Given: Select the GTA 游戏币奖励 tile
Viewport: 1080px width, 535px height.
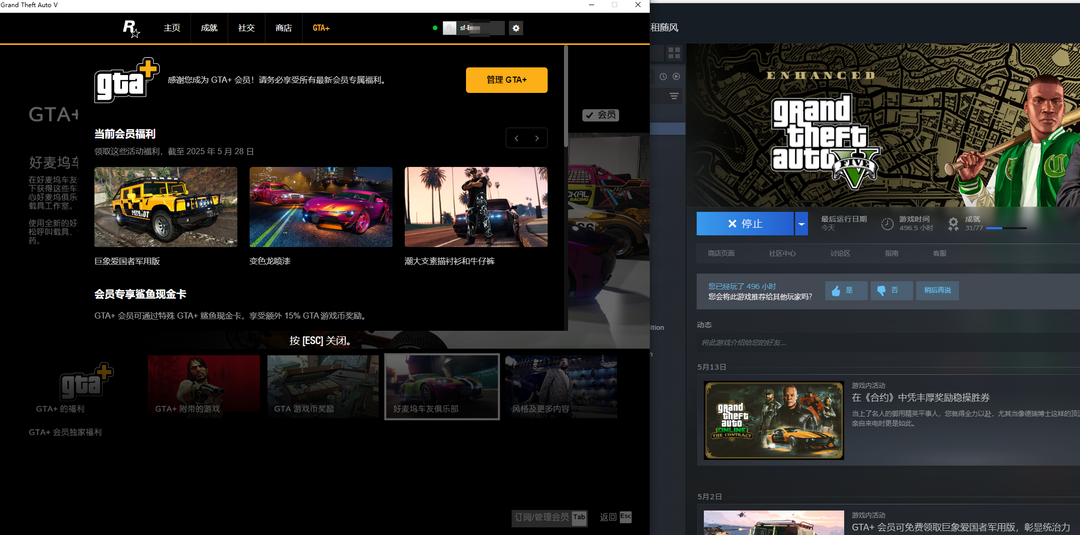Looking at the screenshot, I should click(323, 386).
